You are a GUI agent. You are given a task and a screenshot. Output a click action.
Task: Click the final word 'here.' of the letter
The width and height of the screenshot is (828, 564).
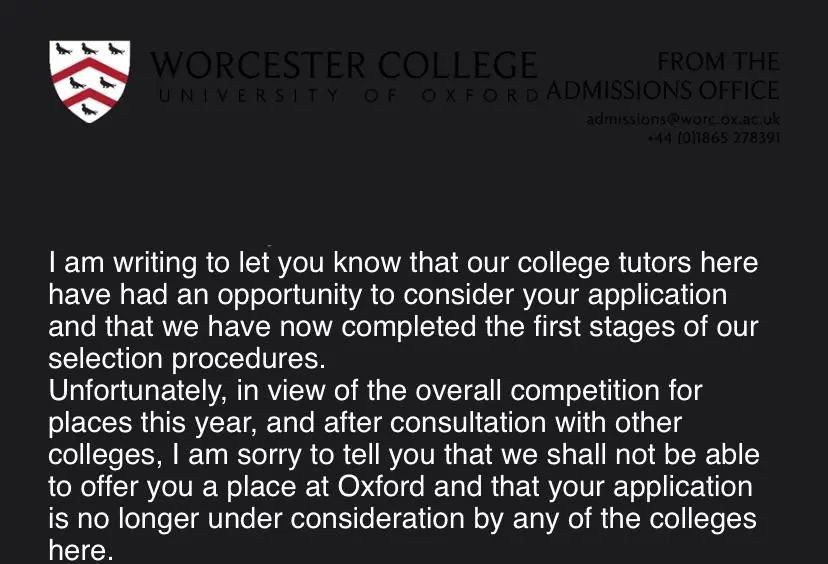81,551
